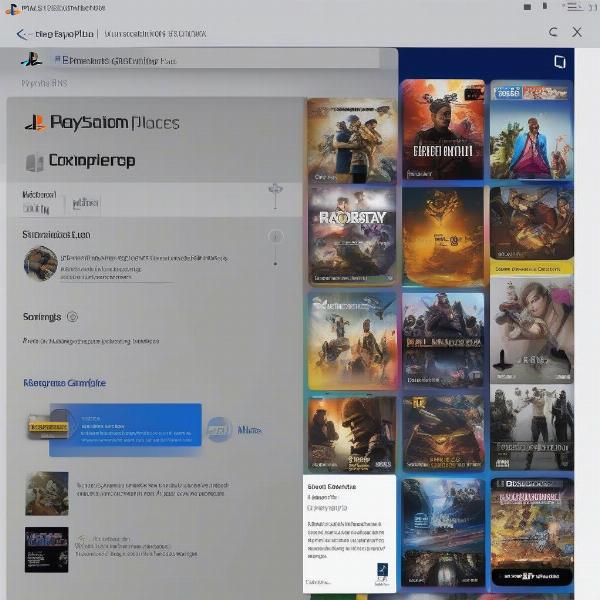
Task: Click the square icon in top-right title bar
Action: (x=527, y=7)
